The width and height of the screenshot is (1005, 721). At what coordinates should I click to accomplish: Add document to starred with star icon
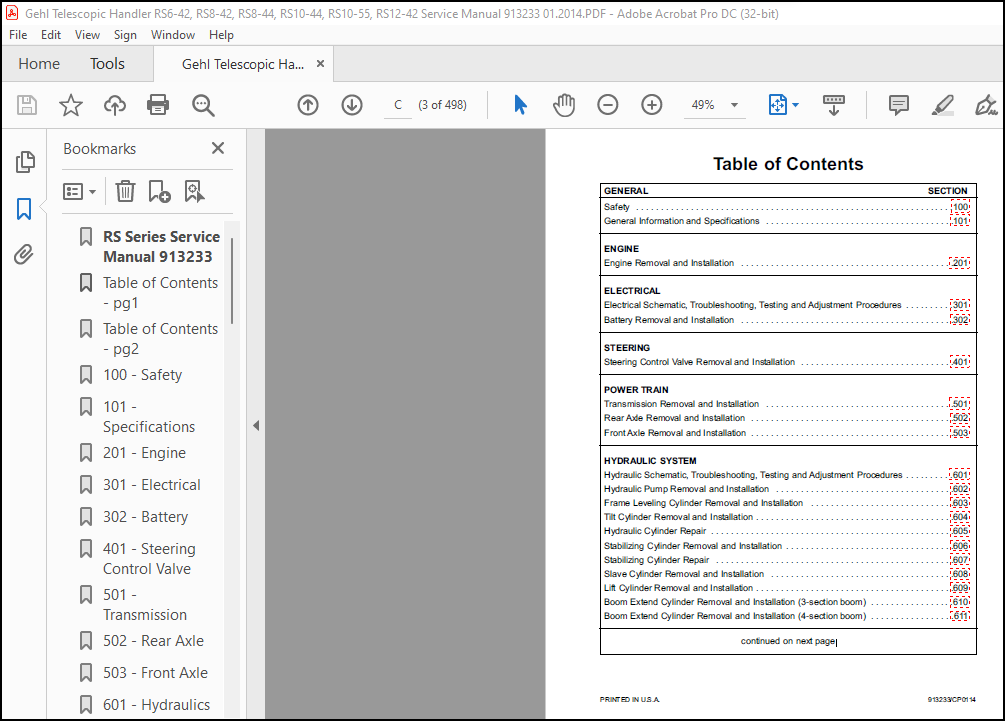click(x=71, y=105)
